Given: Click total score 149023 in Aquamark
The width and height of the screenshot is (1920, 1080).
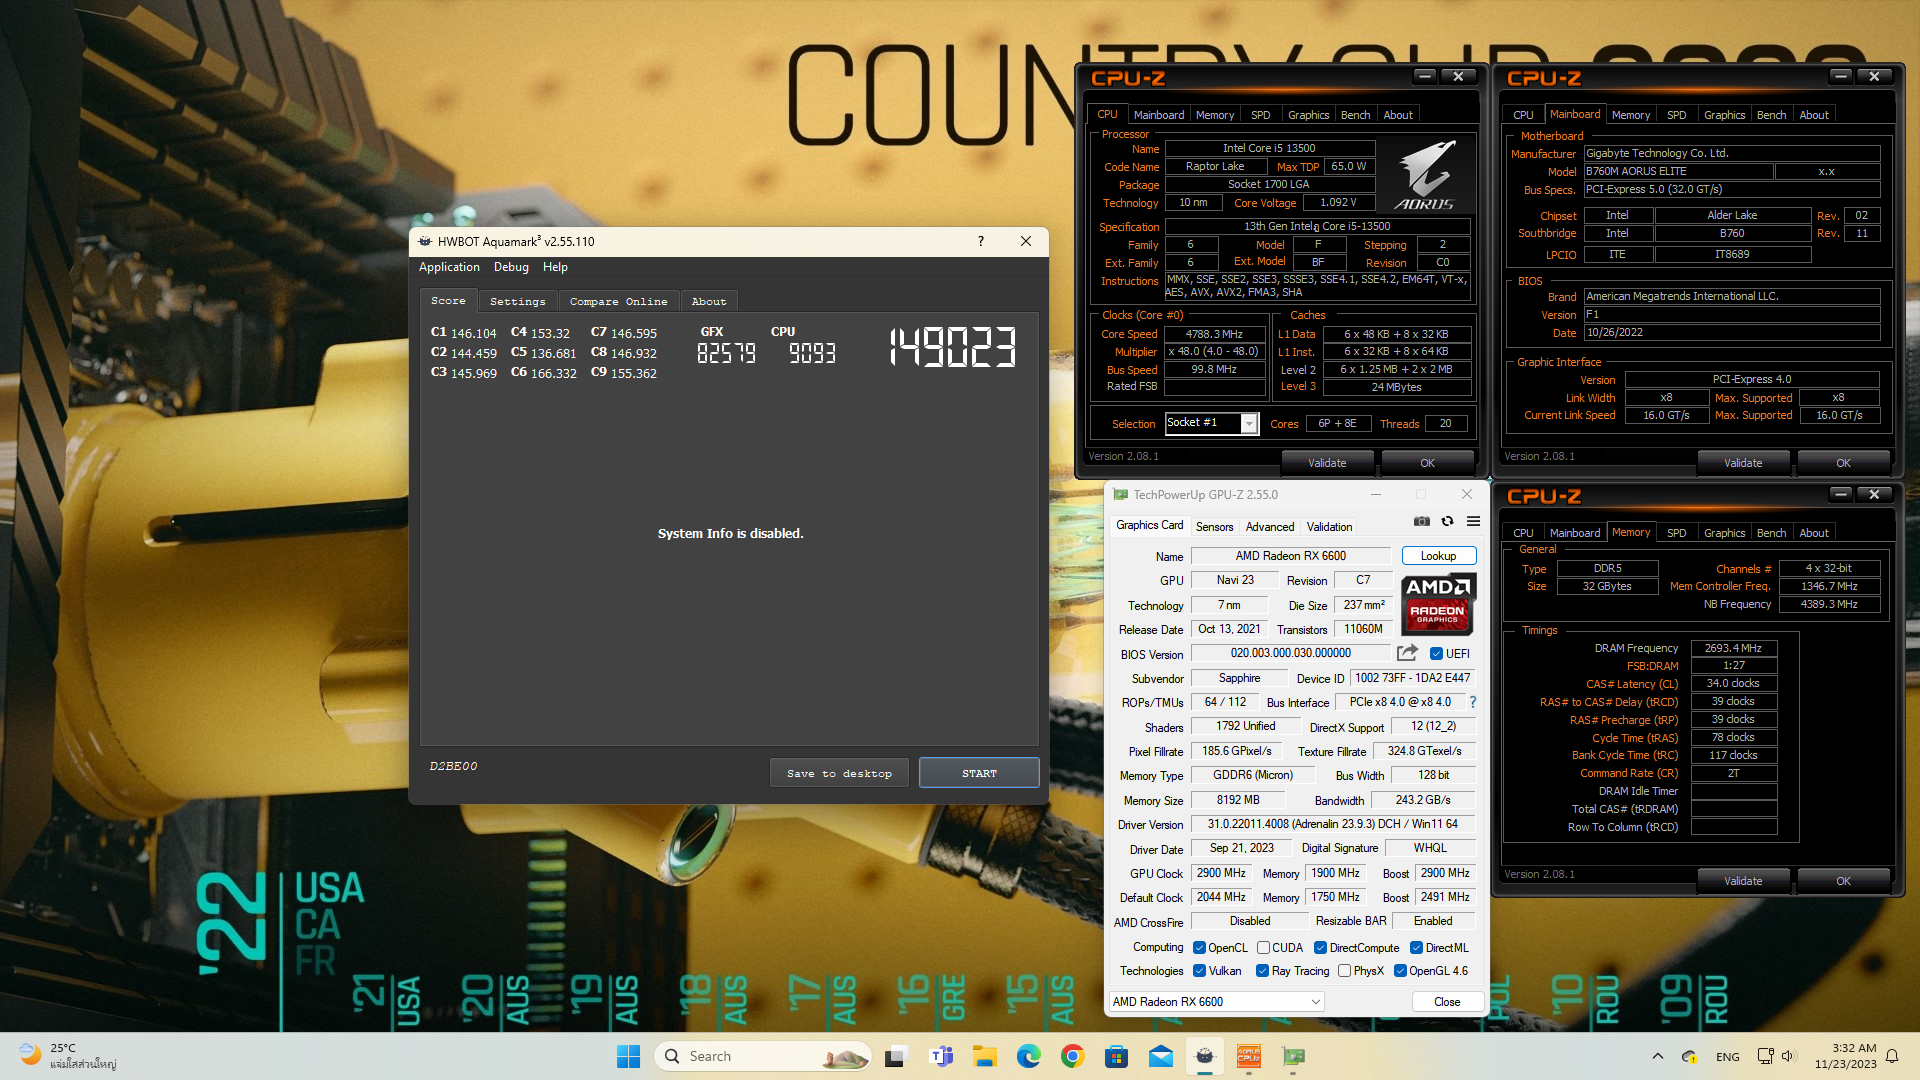Looking at the screenshot, I should (x=952, y=347).
